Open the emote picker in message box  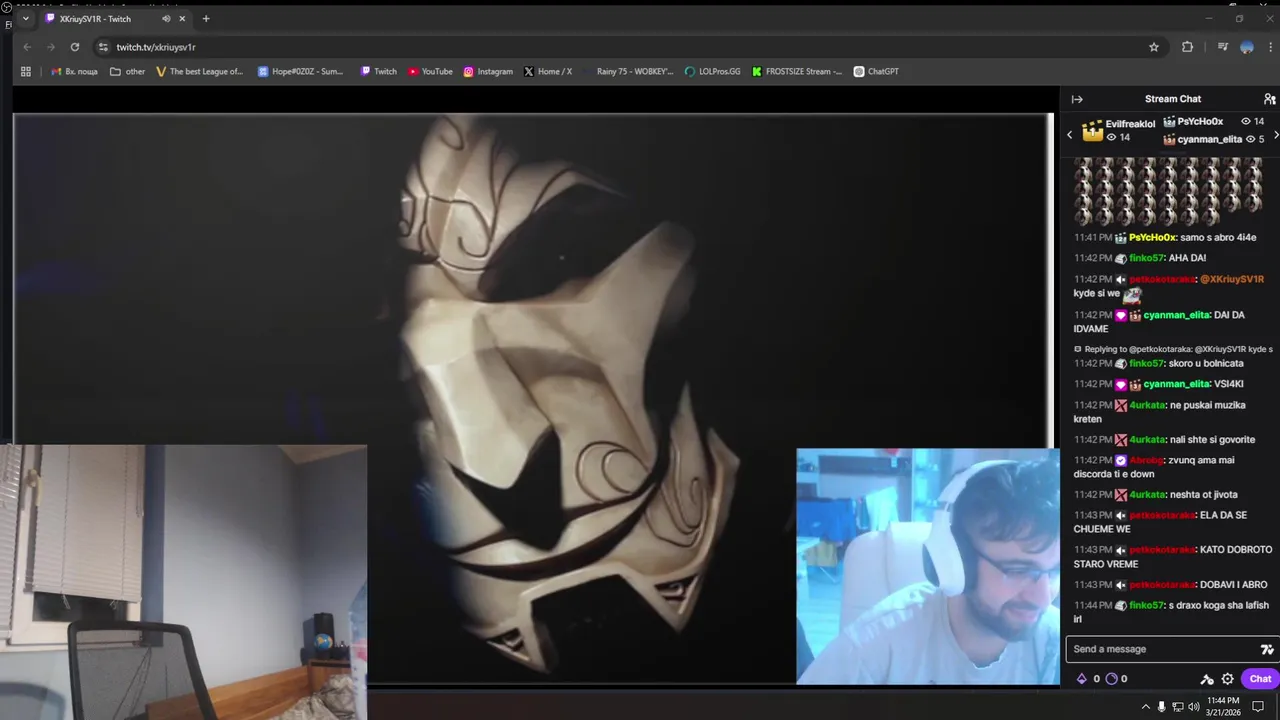[x=1267, y=649]
